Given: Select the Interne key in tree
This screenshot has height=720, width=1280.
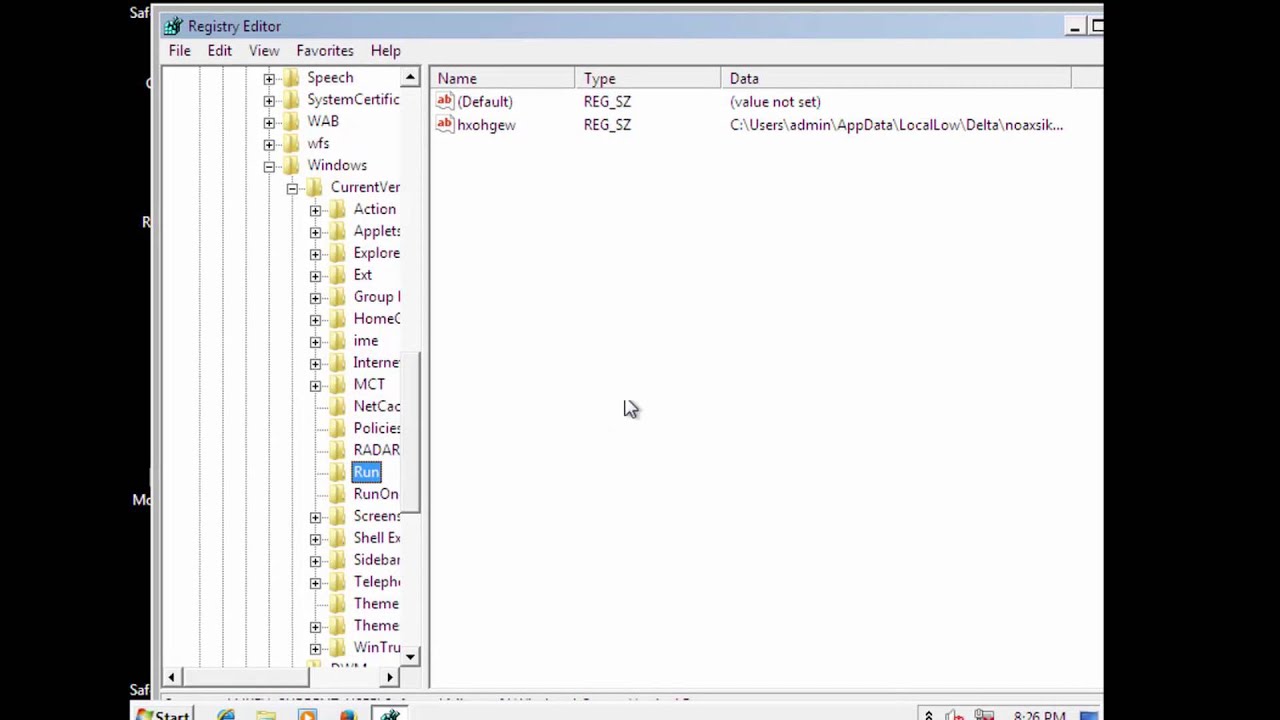Looking at the screenshot, I should tap(376, 362).
